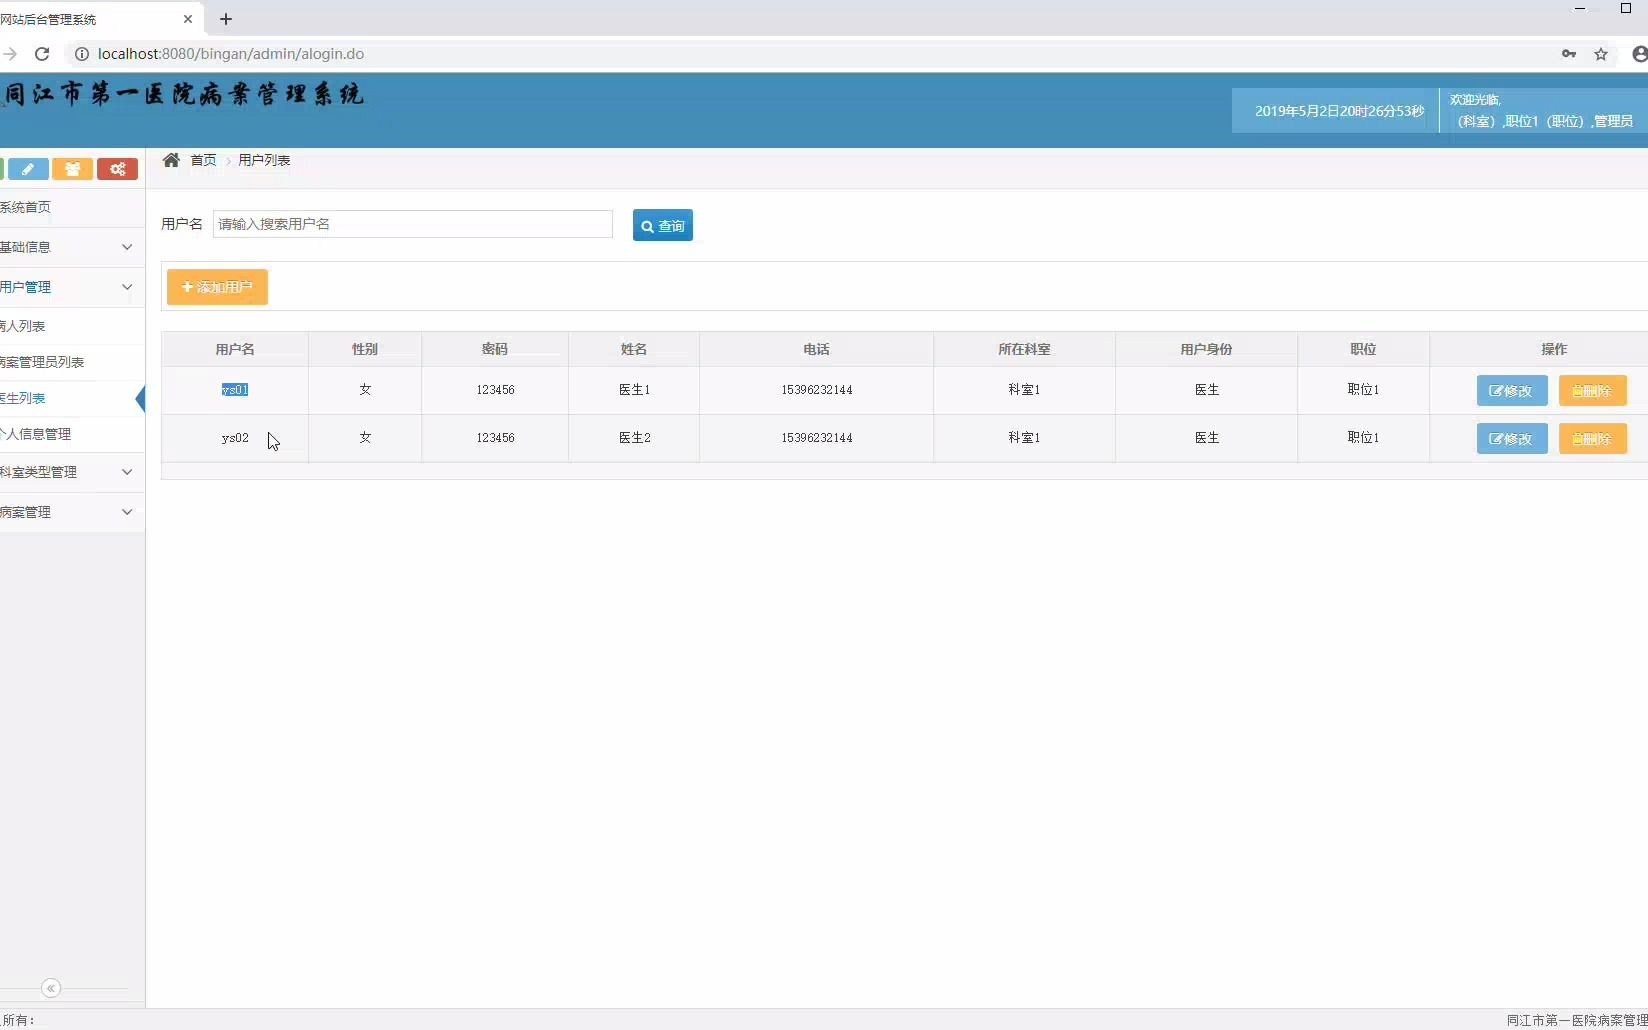Click the red settings gears shortcut icon
The height and width of the screenshot is (1030, 1648).
[x=118, y=169]
